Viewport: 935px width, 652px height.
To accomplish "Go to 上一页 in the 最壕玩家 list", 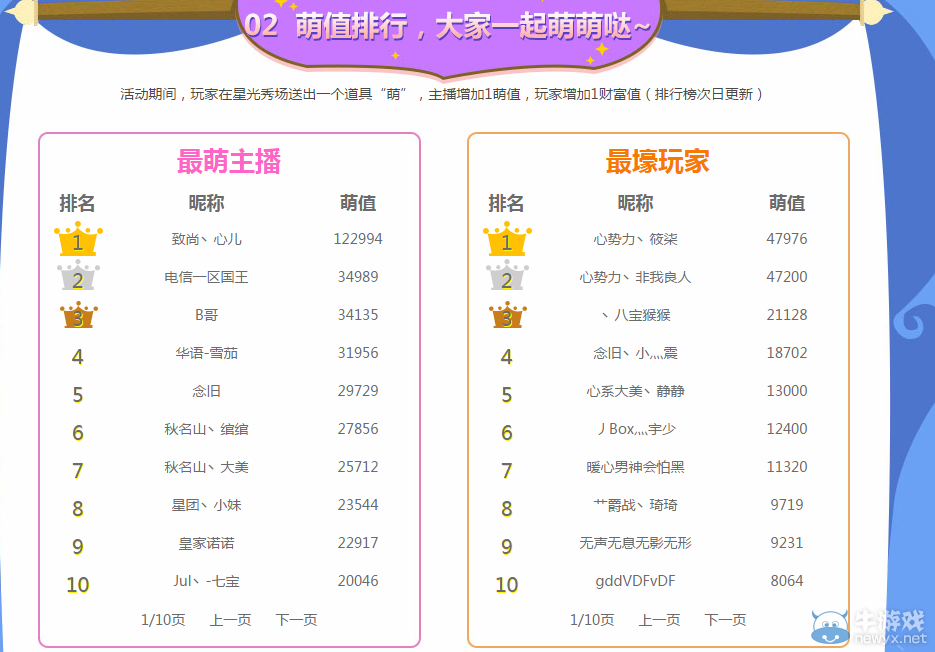I will click(659, 620).
